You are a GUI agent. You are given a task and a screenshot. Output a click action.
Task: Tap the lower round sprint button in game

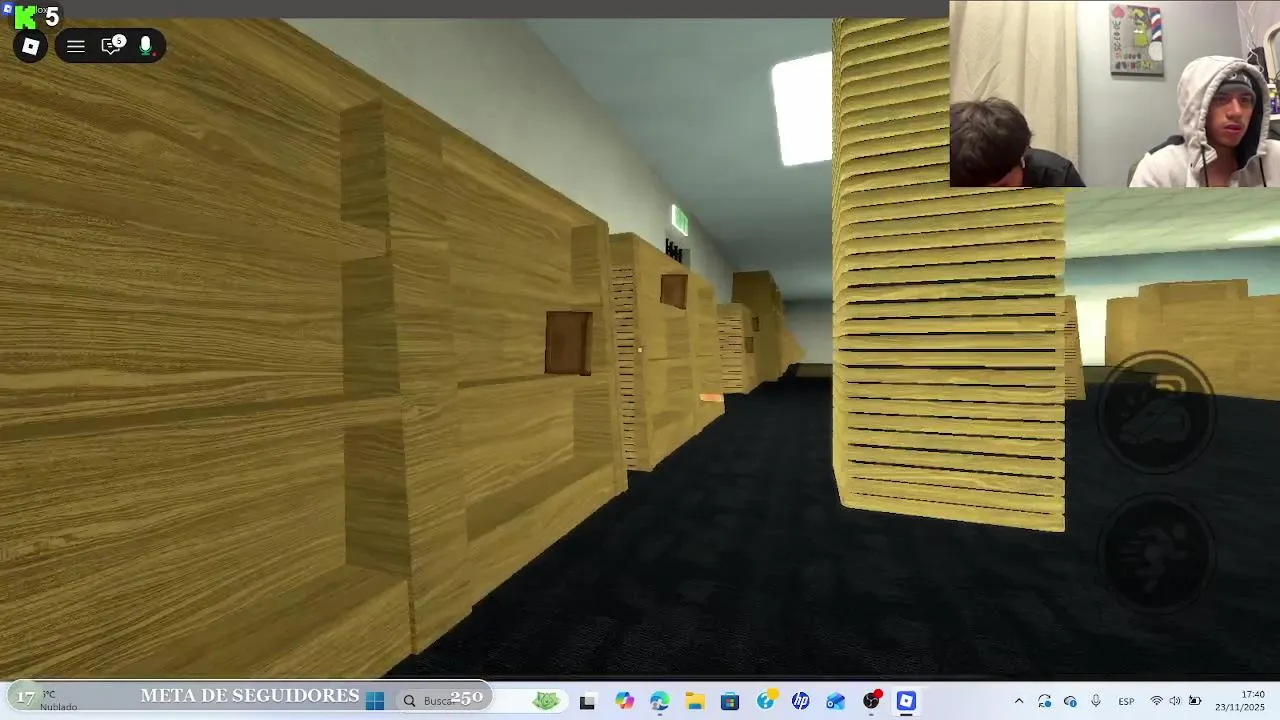click(x=1157, y=553)
